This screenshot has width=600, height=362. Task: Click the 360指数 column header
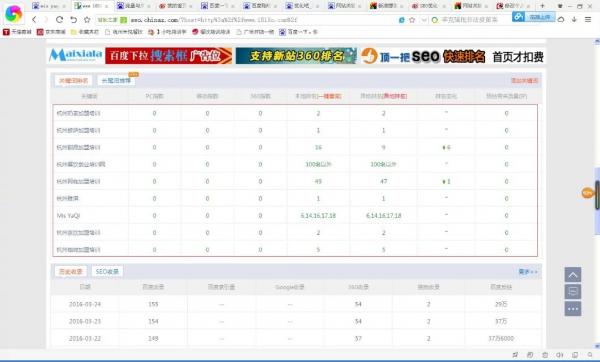260,96
